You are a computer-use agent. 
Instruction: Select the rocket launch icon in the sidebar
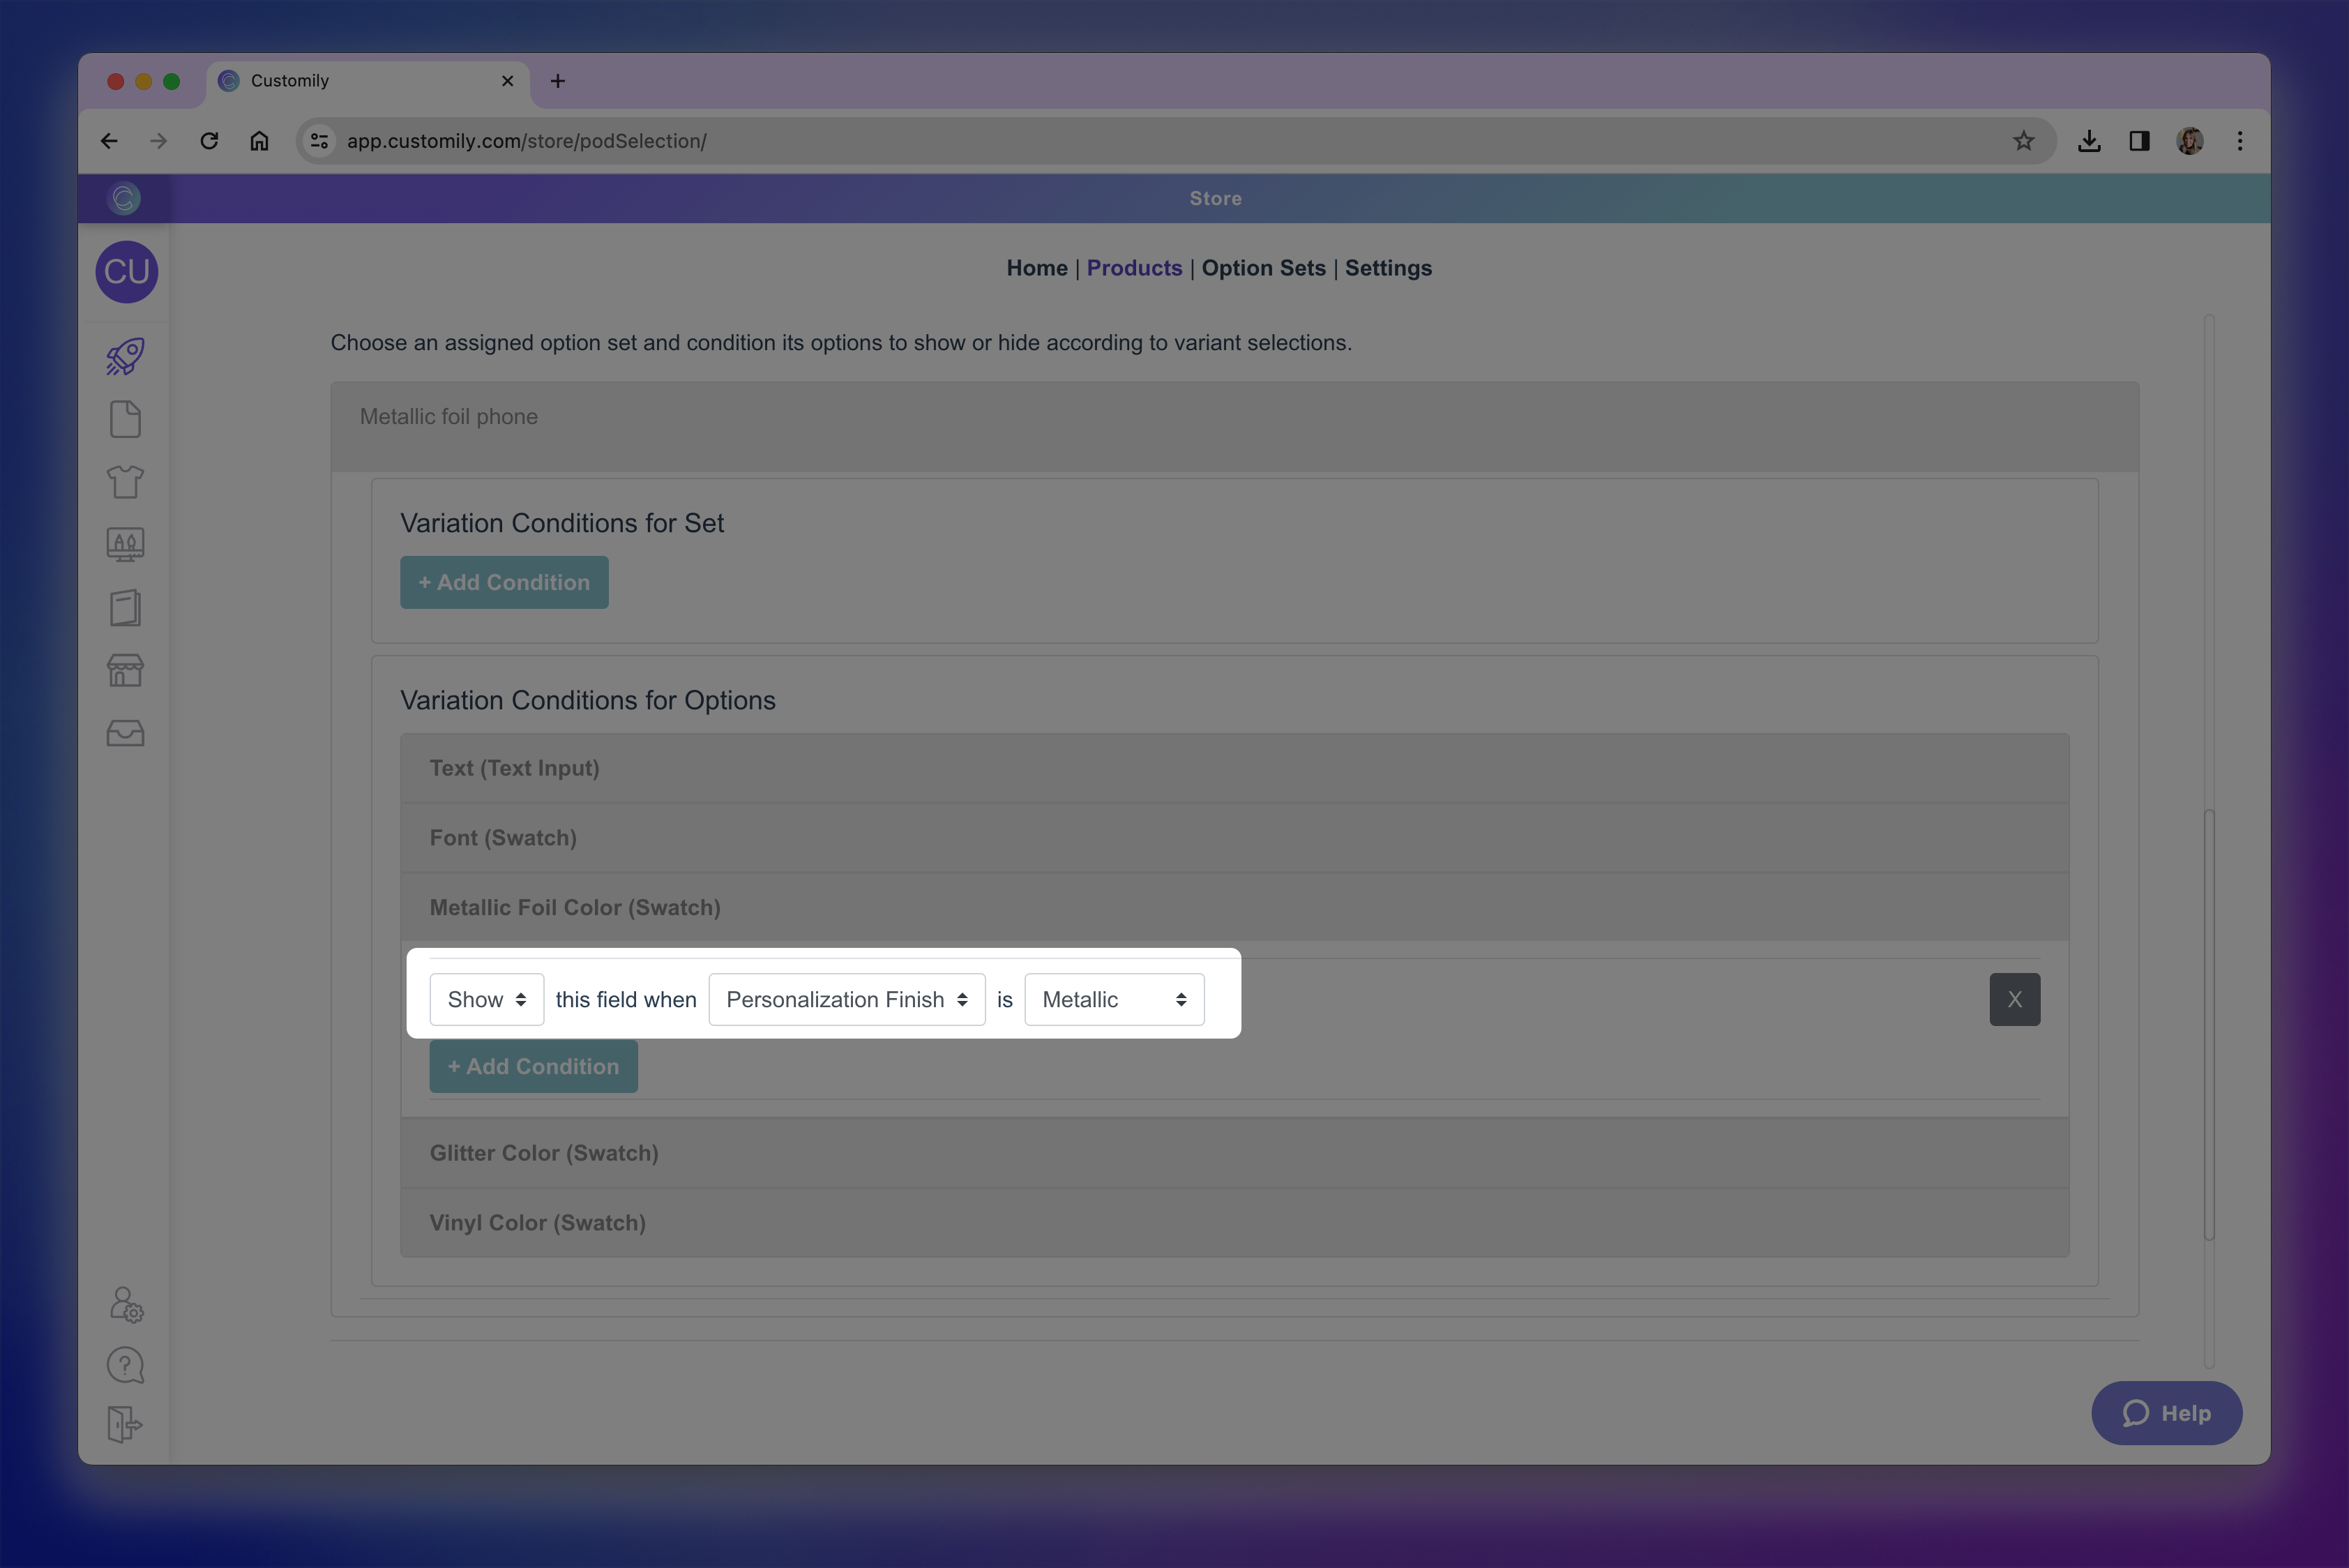point(124,356)
